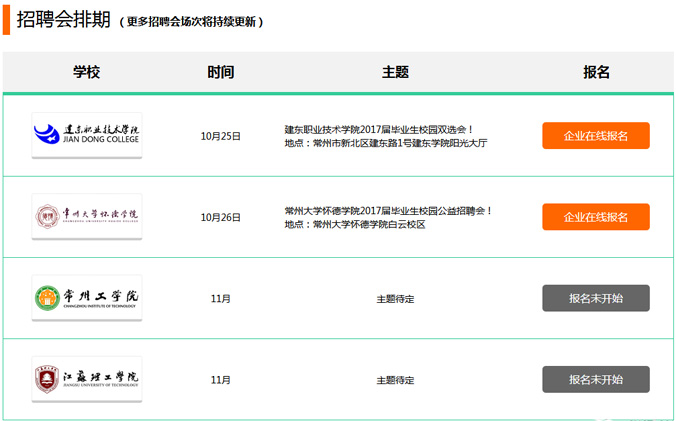Image resolution: width=676 pixels, height=421 pixels.
Task: Click 报名未开始 button in 江苏理工学院 row
Action: click(596, 379)
